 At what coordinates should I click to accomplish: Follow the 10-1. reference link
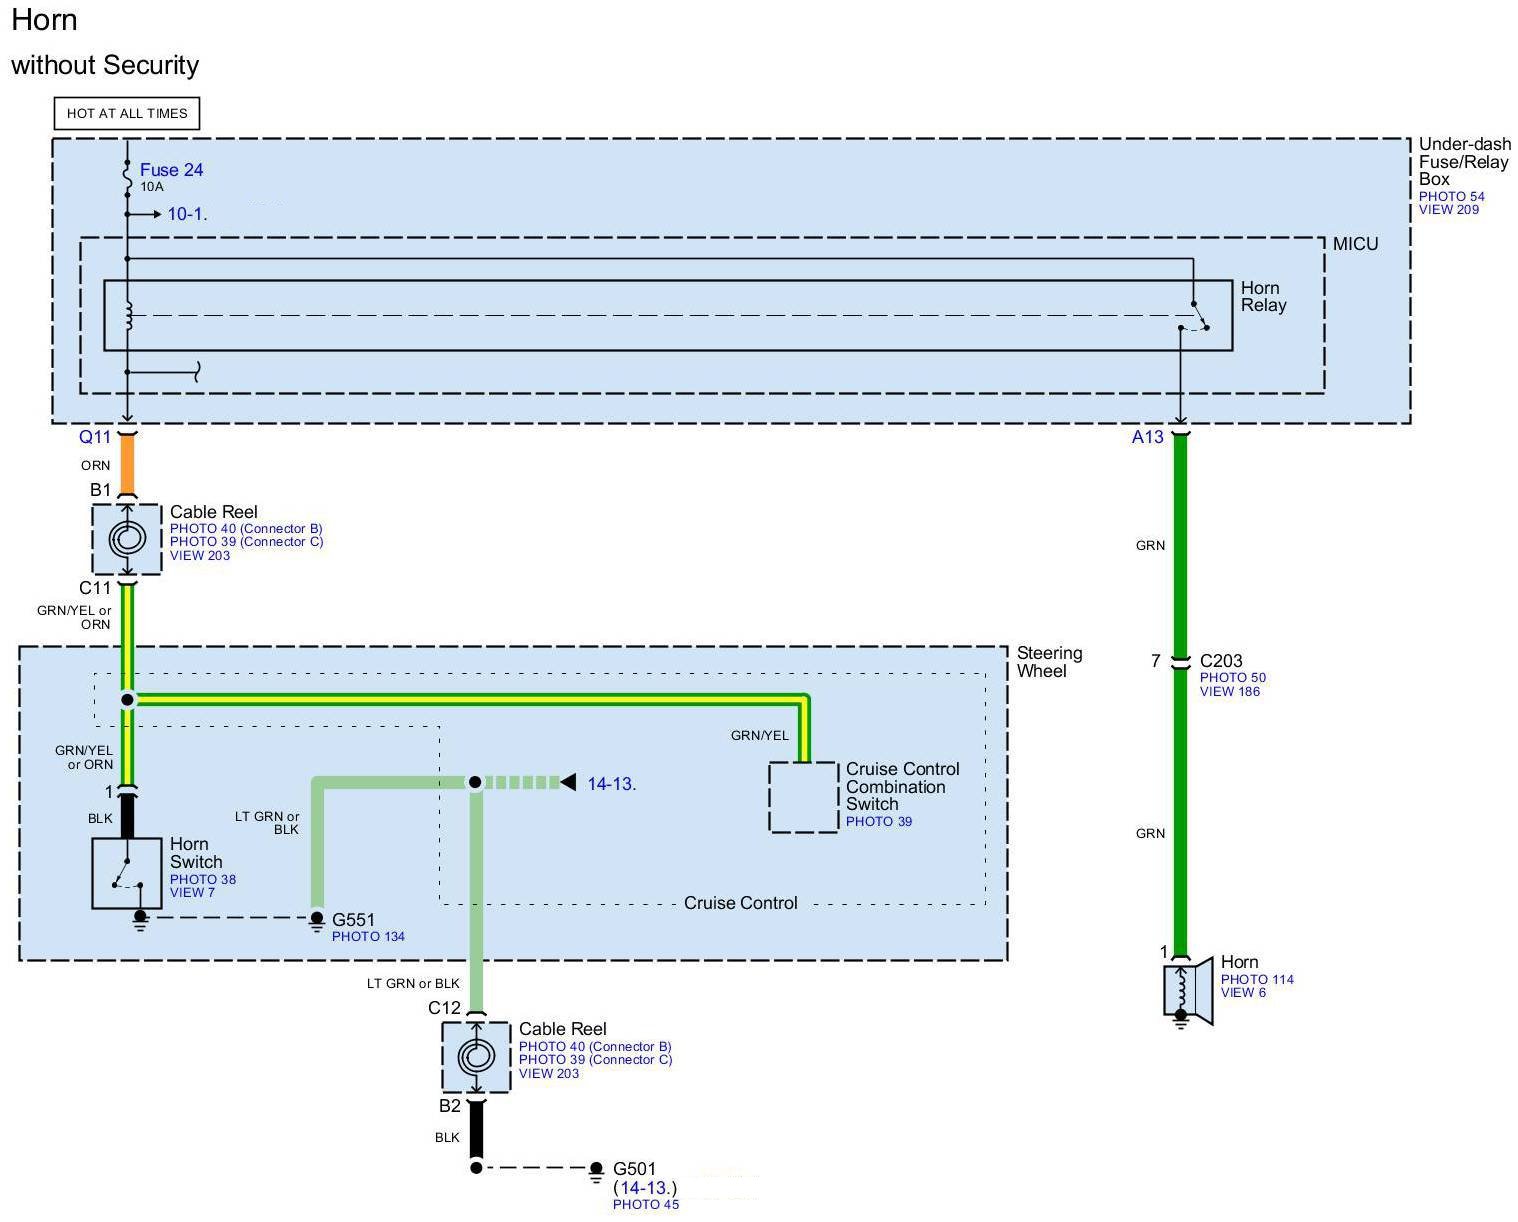[187, 214]
